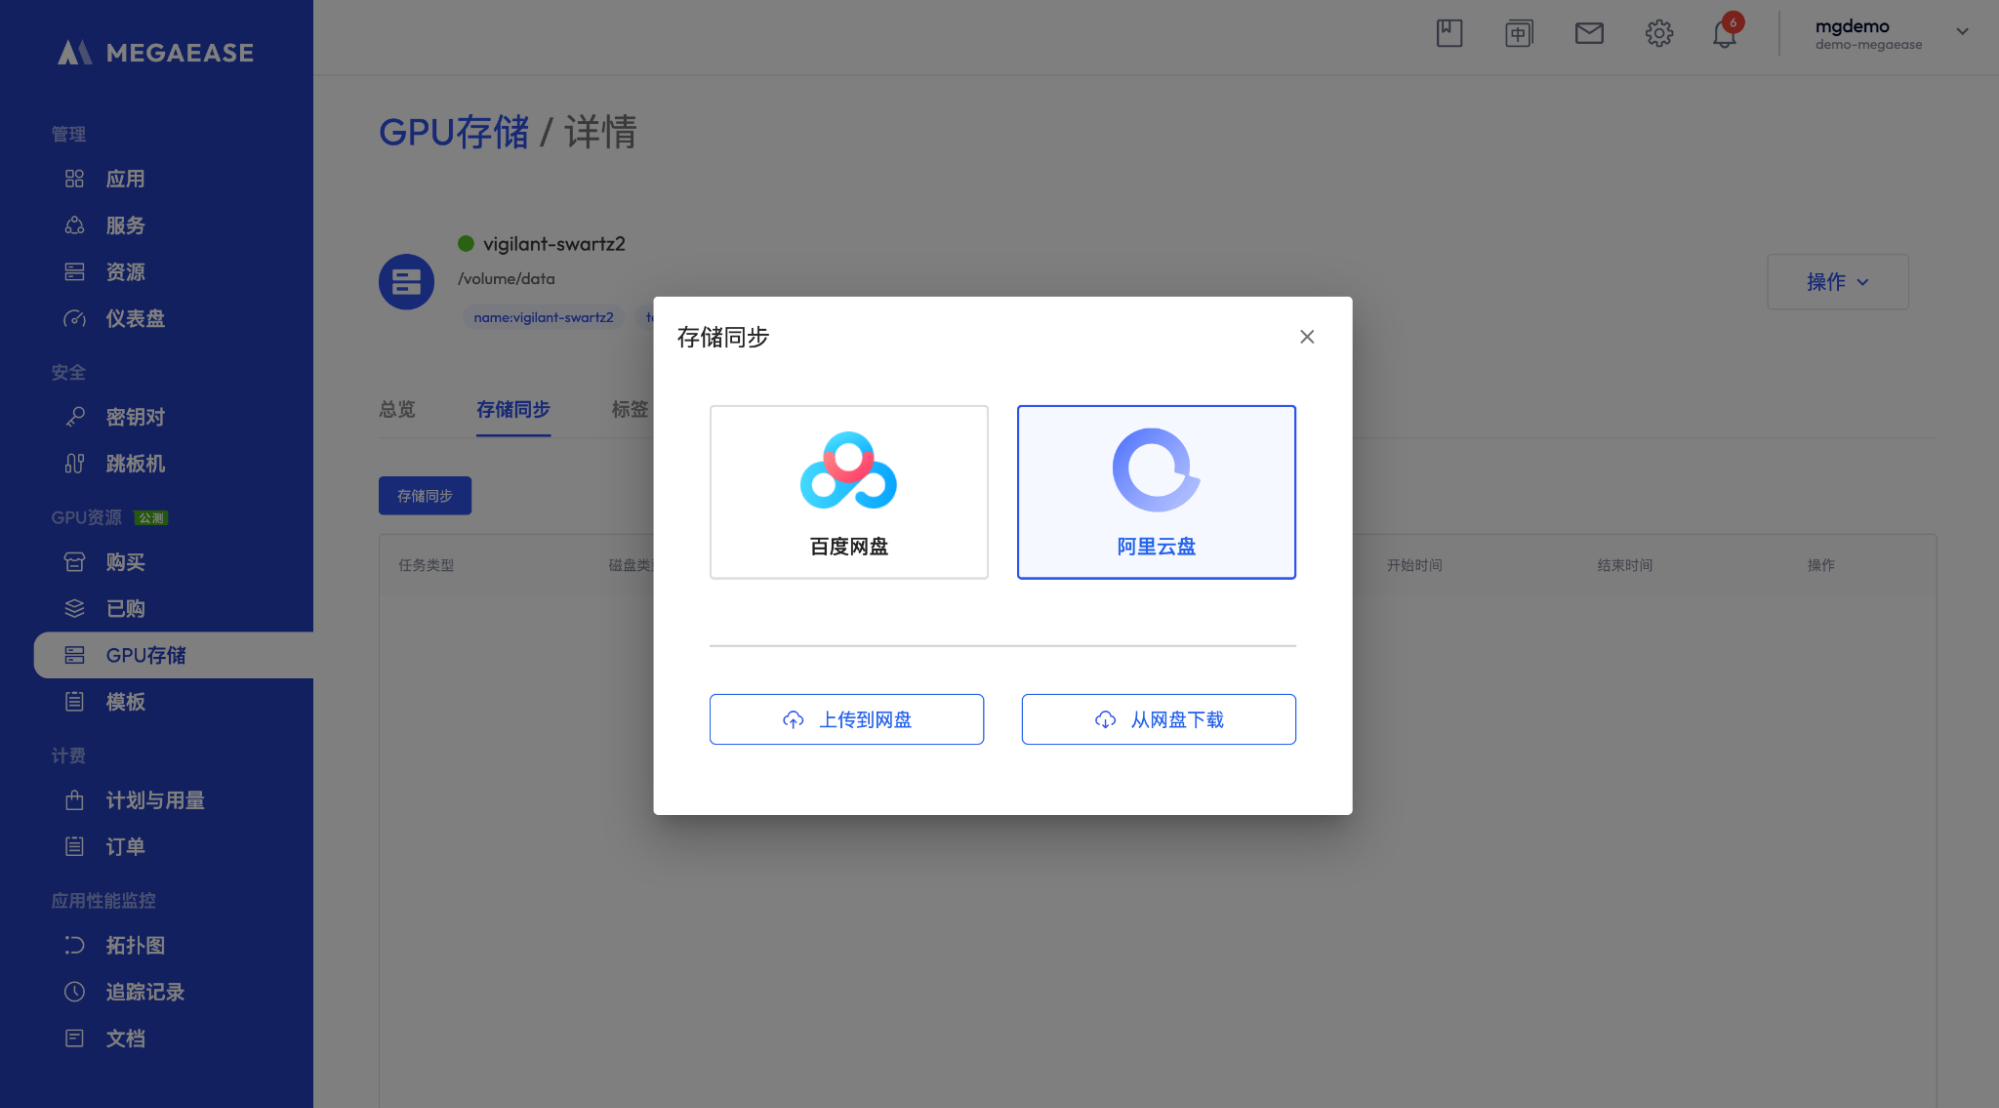Click the /volume/data path text
The image size is (1999, 1108).
pyautogui.click(x=506, y=279)
